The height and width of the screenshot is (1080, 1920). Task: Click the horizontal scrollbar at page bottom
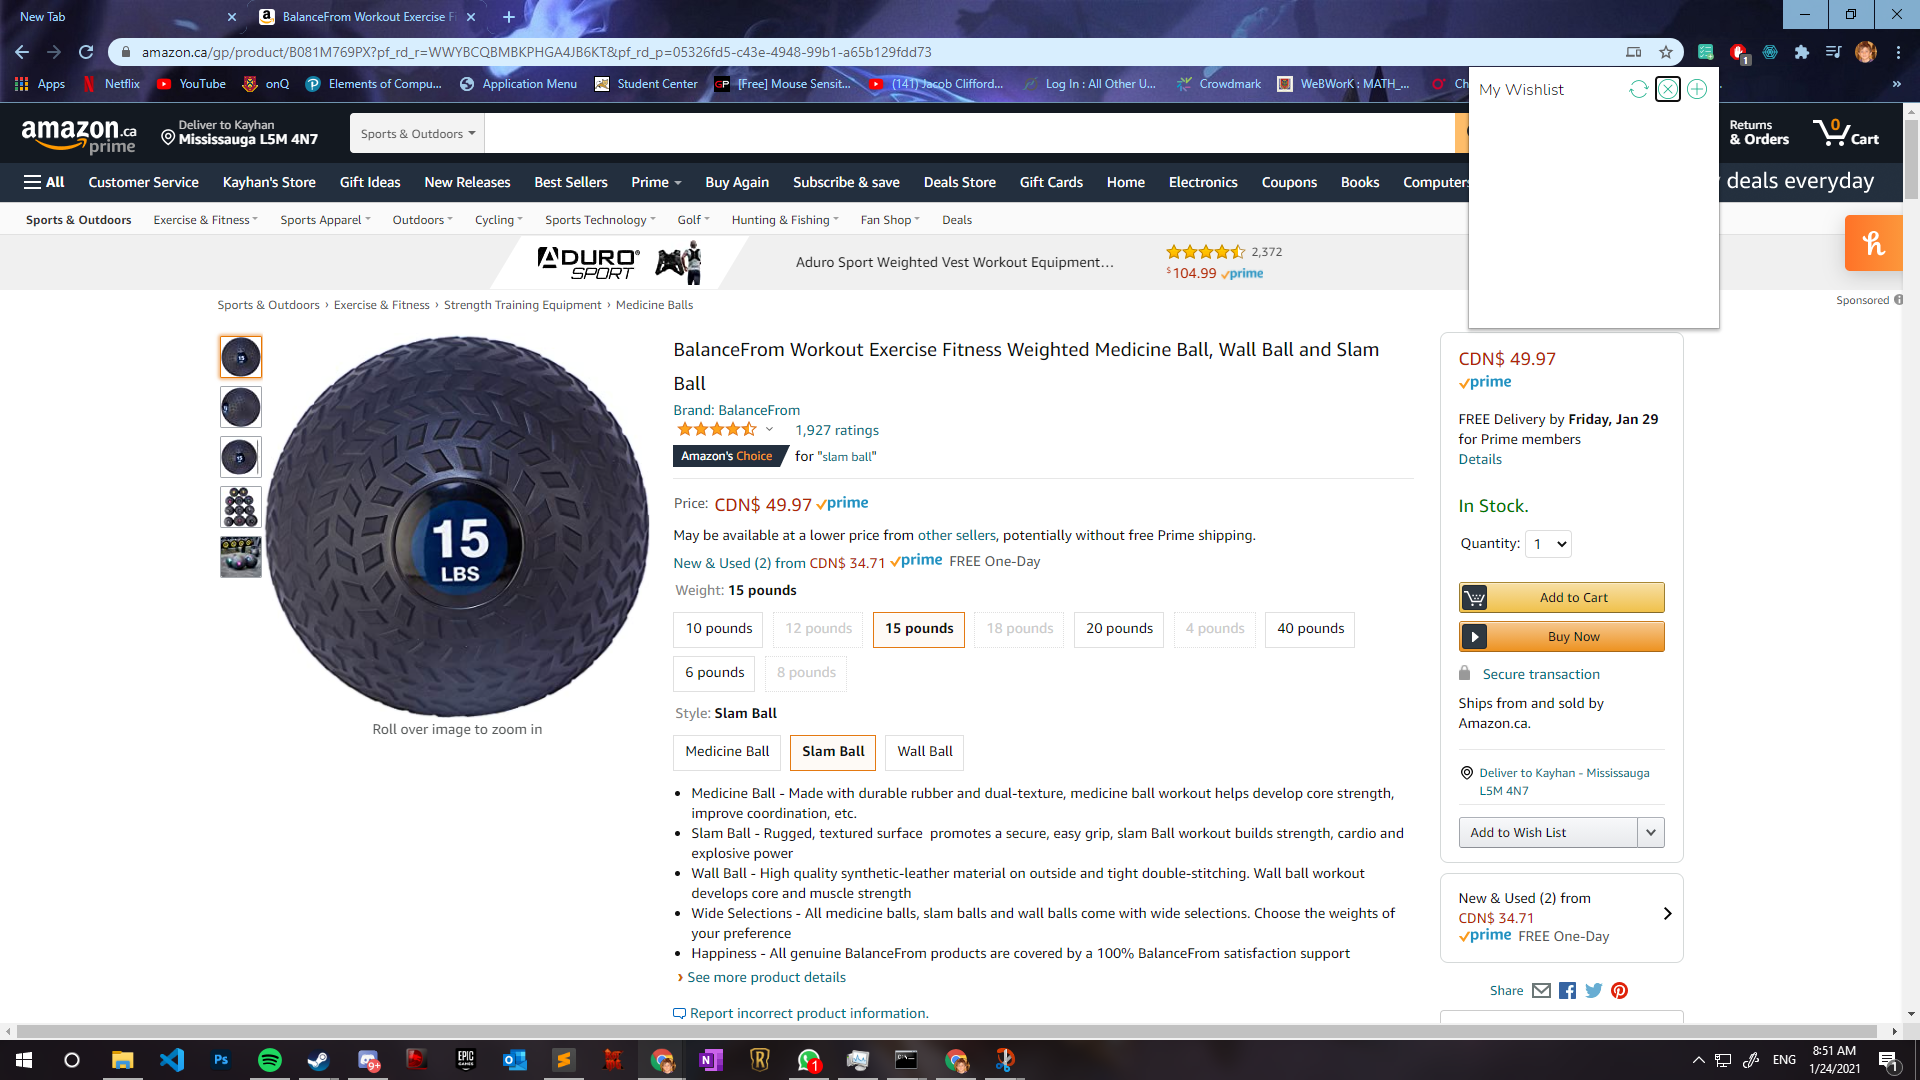tap(946, 1031)
